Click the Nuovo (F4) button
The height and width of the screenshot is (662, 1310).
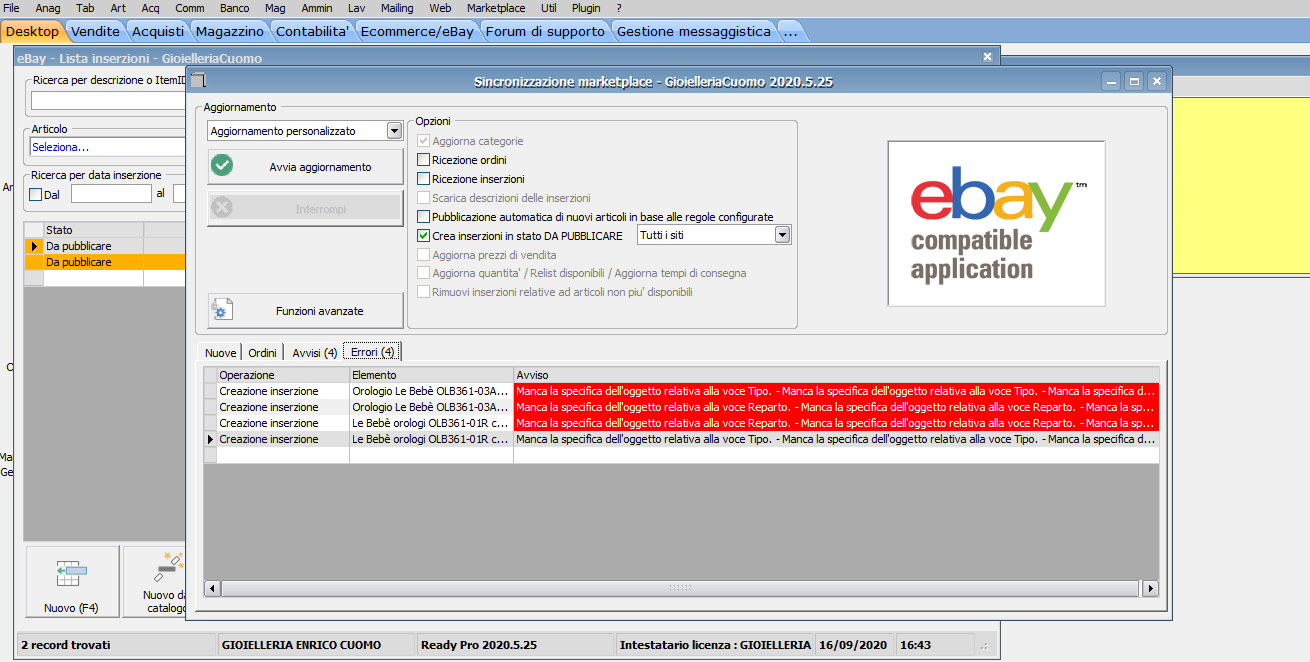[x=71, y=581]
